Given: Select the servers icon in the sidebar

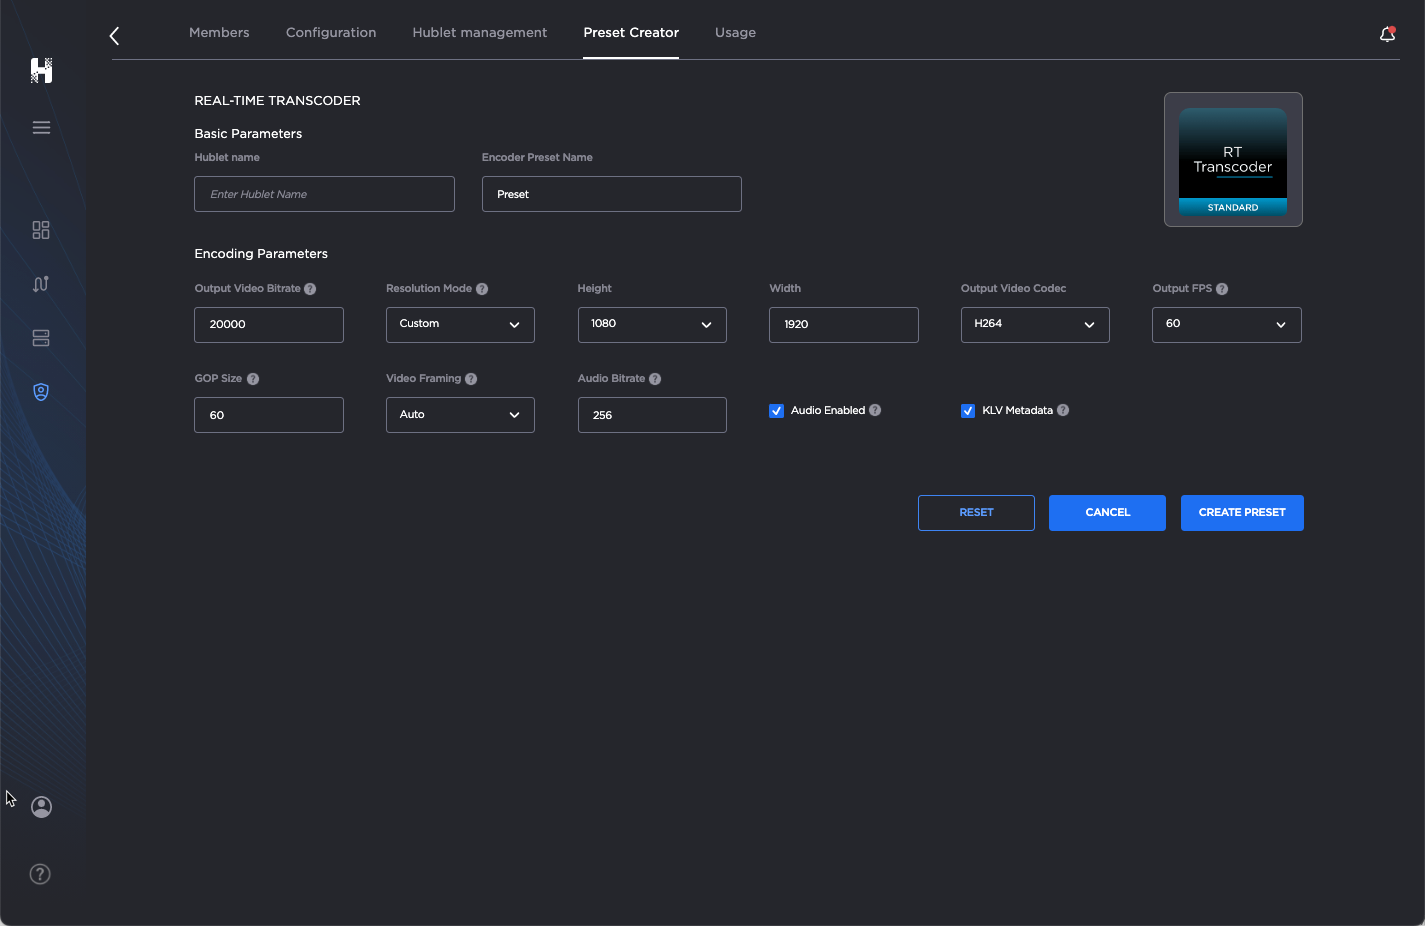Looking at the screenshot, I should tap(41, 338).
